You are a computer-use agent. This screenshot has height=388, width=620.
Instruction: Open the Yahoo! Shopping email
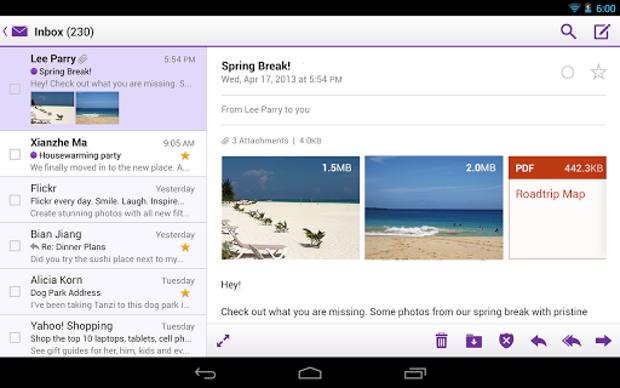[x=103, y=336]
